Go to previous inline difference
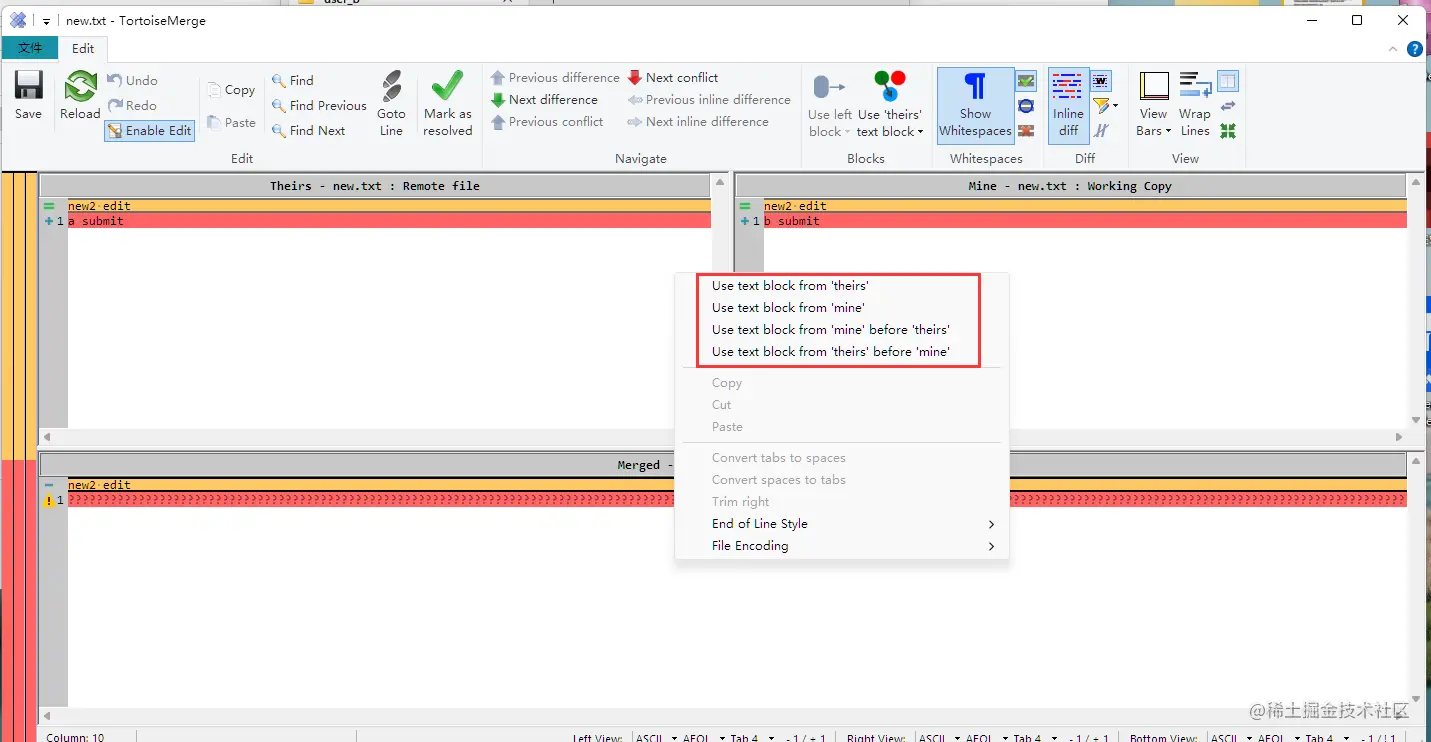Screen dimensions: 1431x742 (x=709, y=99)
